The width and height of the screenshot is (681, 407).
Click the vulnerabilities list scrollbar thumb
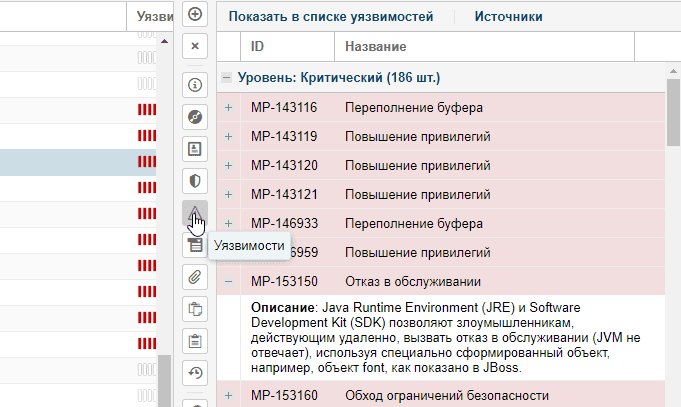[673, 113]
